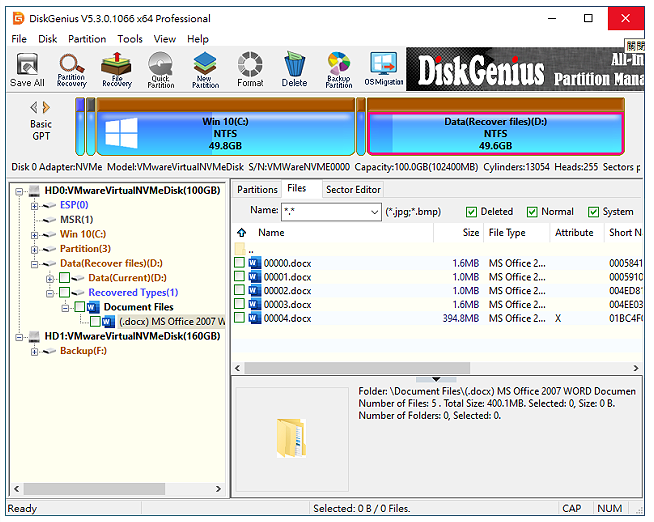Collapse the Recovered Types(1) node
Viewport: 654px width, 522px height.
point(50,294)
